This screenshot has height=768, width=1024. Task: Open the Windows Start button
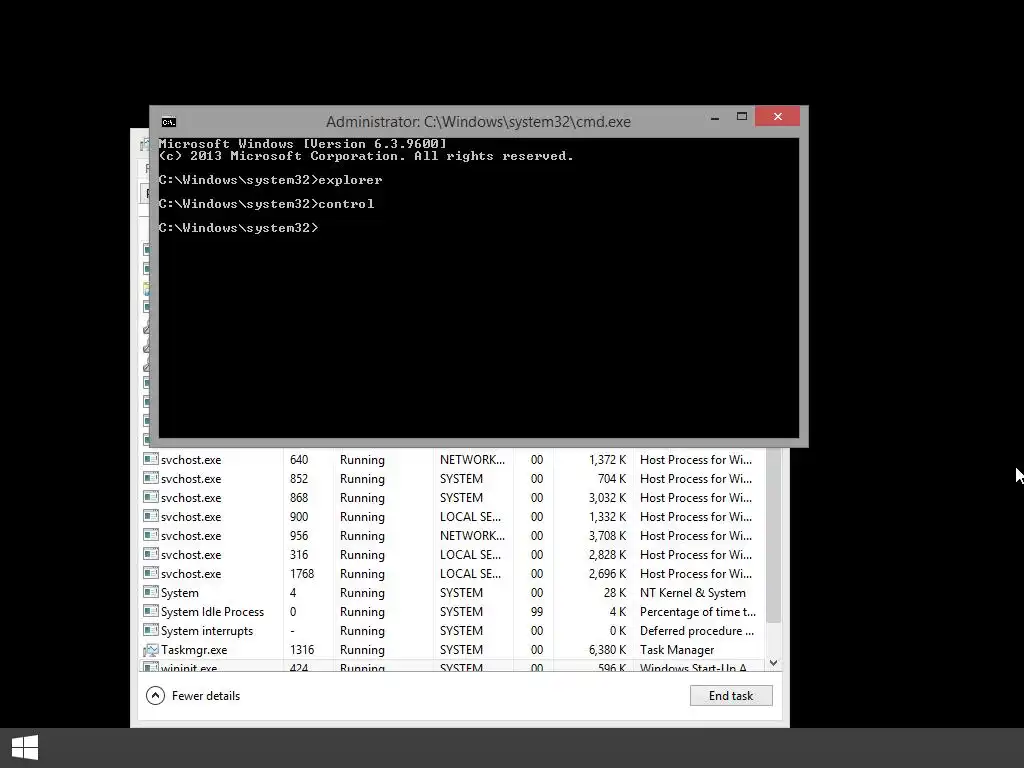(x=25, y=748)
